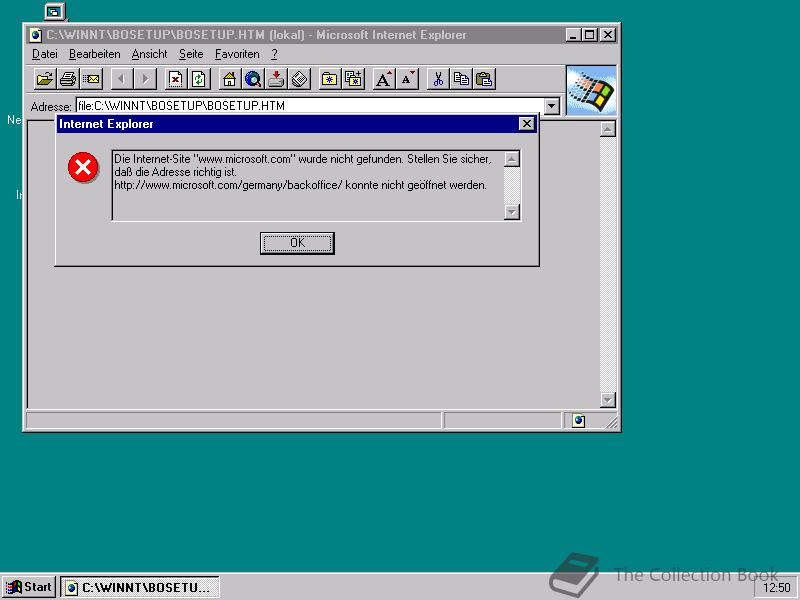Open the Favorites folder icon

(x=330, y=79)
